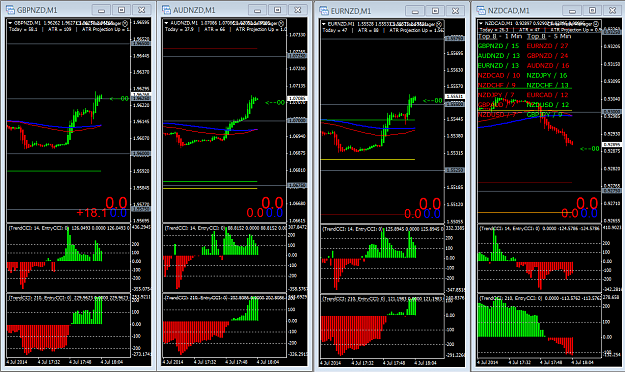This screenshot has width=625, height=372.
Task: Select the EURNZD,M1 window title text
Action: pos(351,11)
